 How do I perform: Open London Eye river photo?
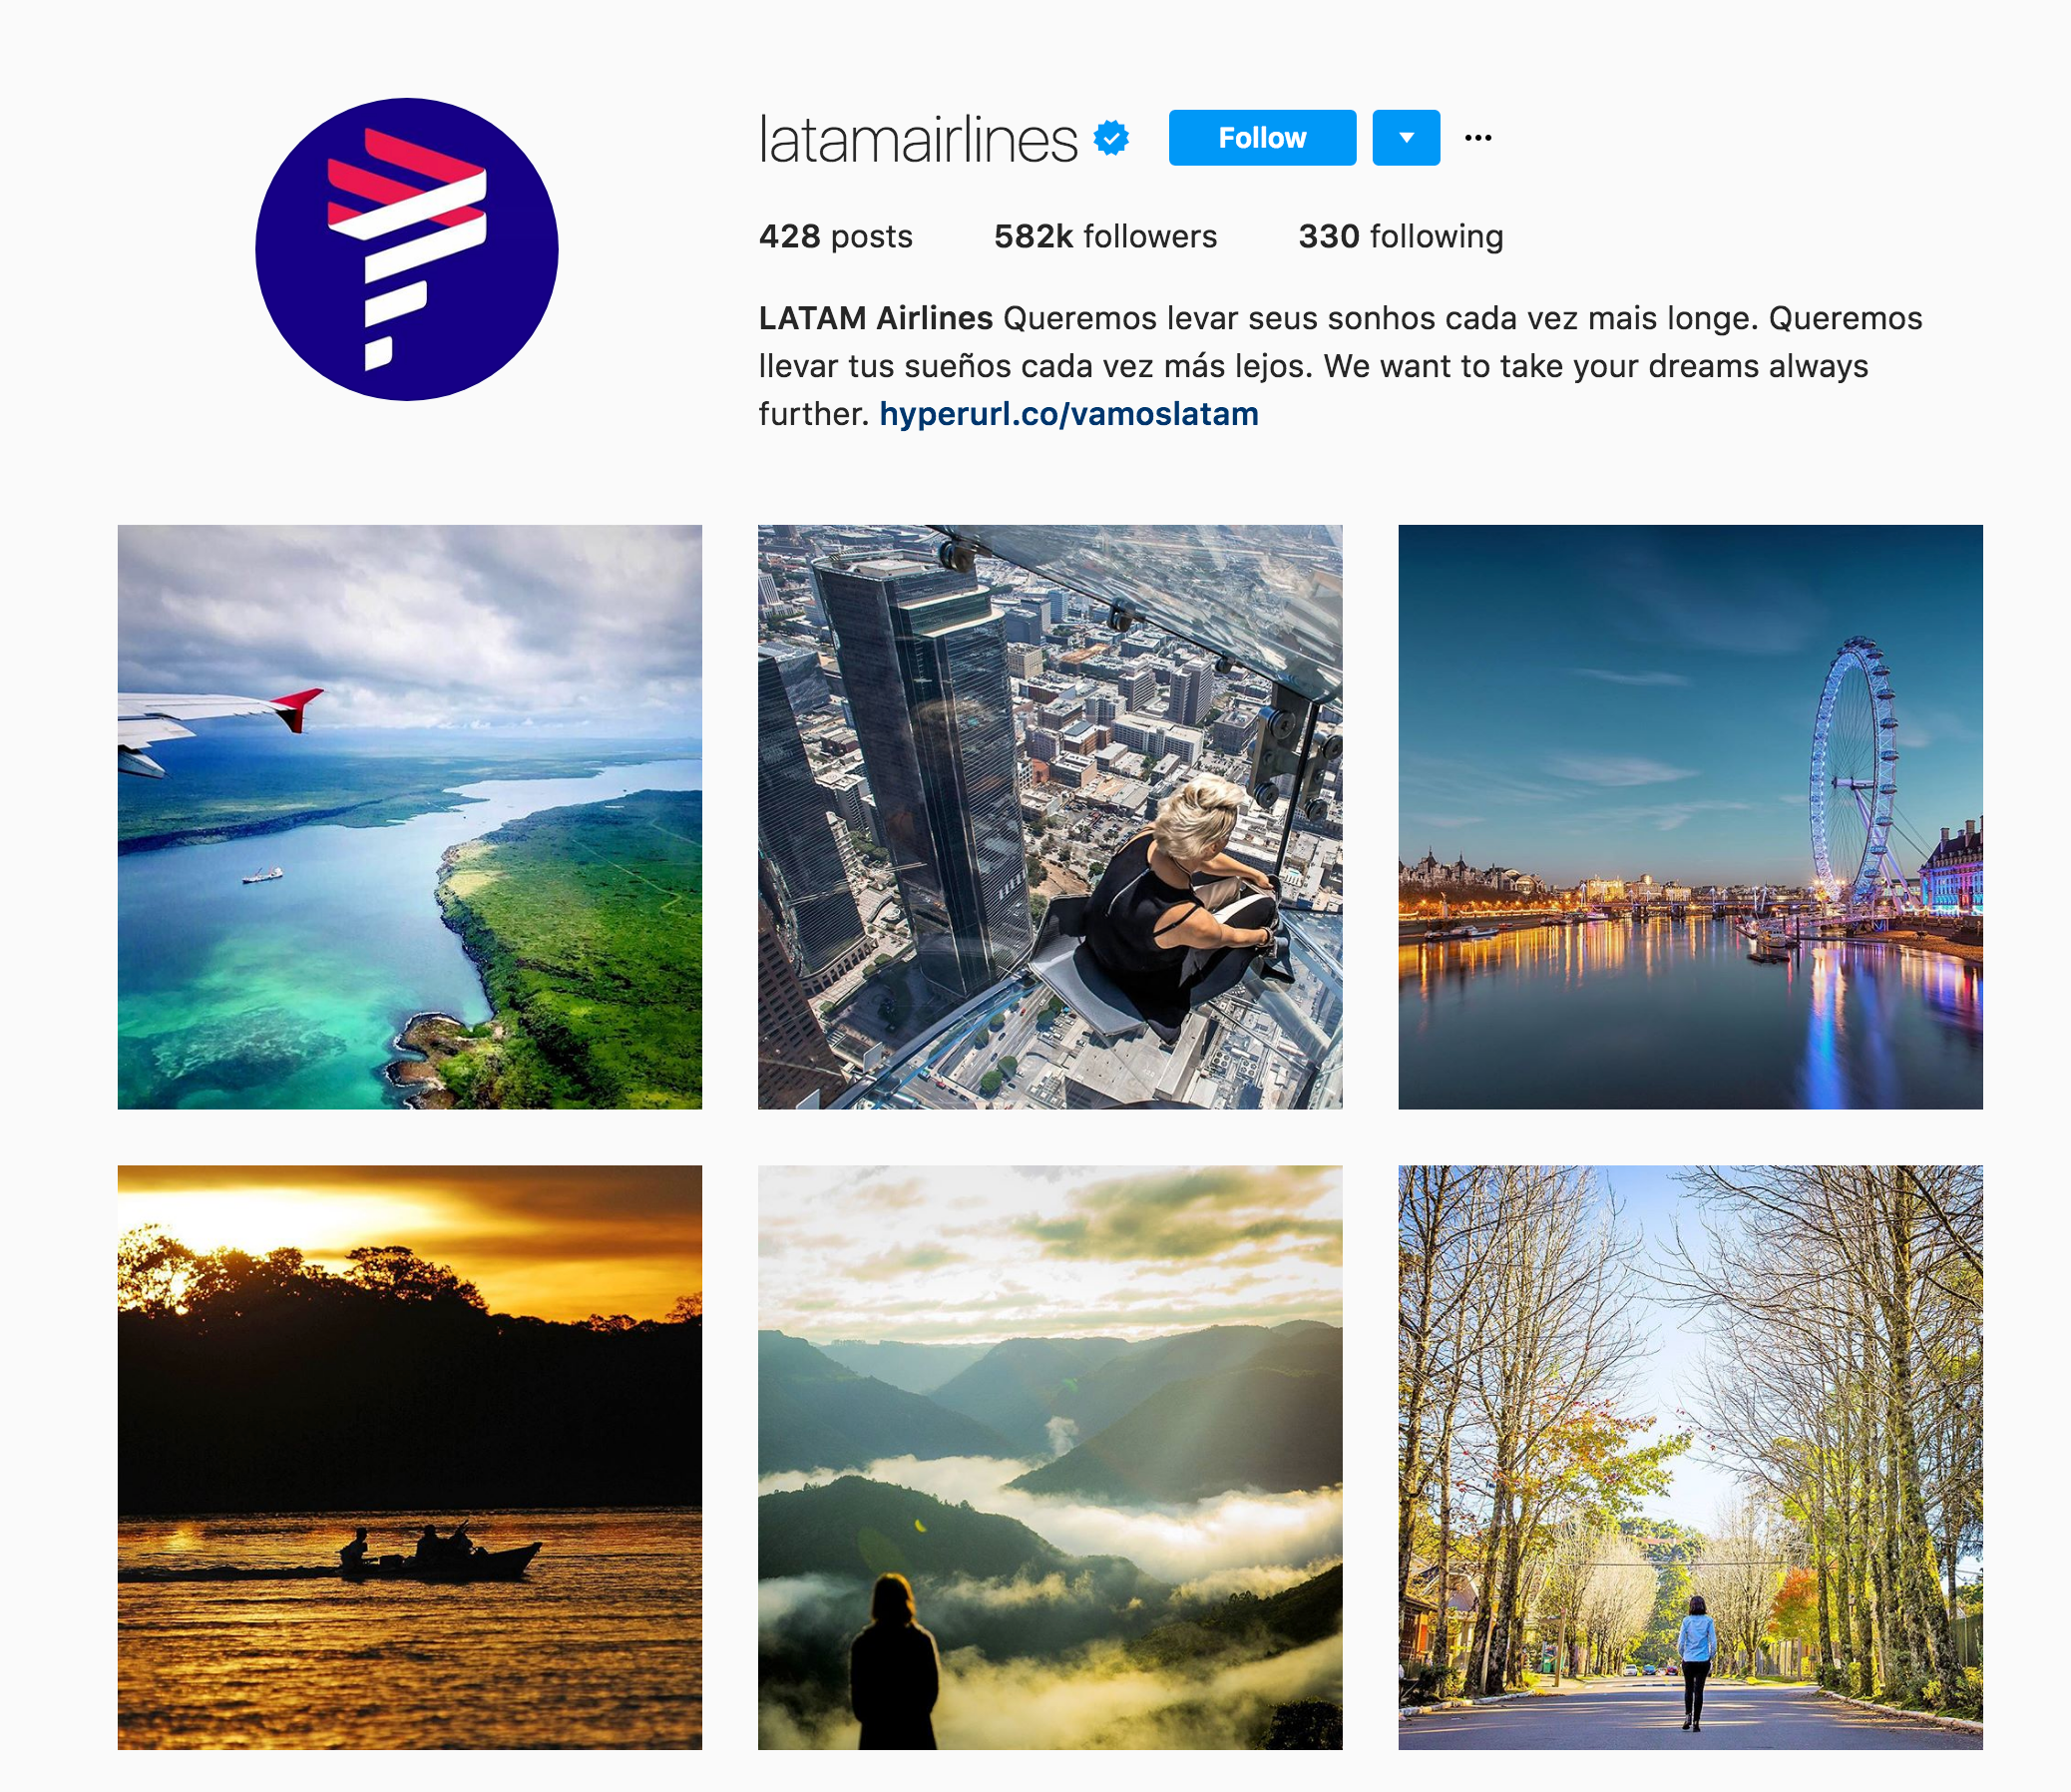coord(1690,817)
